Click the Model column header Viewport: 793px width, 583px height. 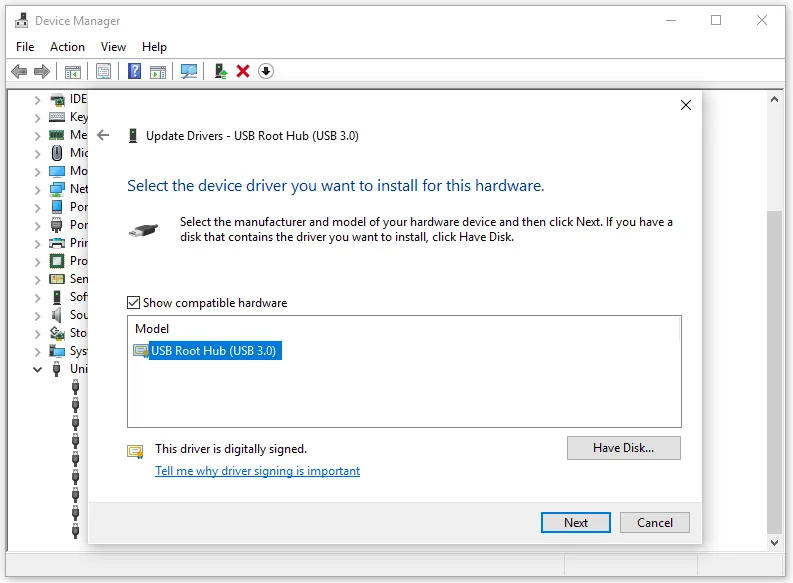[x=152, y=329]
